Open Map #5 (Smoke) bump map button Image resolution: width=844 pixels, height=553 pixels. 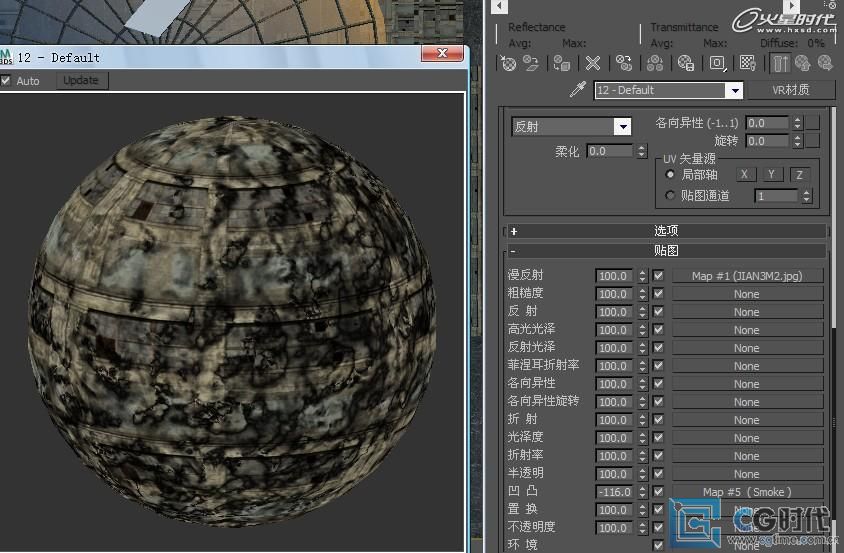pos(747,492)
